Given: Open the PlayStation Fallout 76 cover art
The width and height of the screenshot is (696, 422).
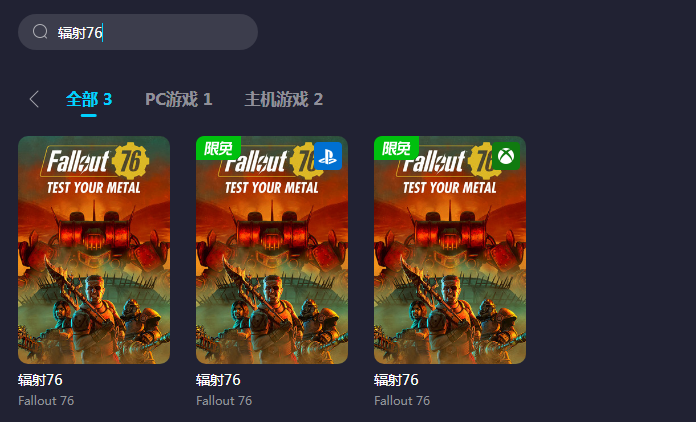Looking at the screenshot, I should 272,250.
